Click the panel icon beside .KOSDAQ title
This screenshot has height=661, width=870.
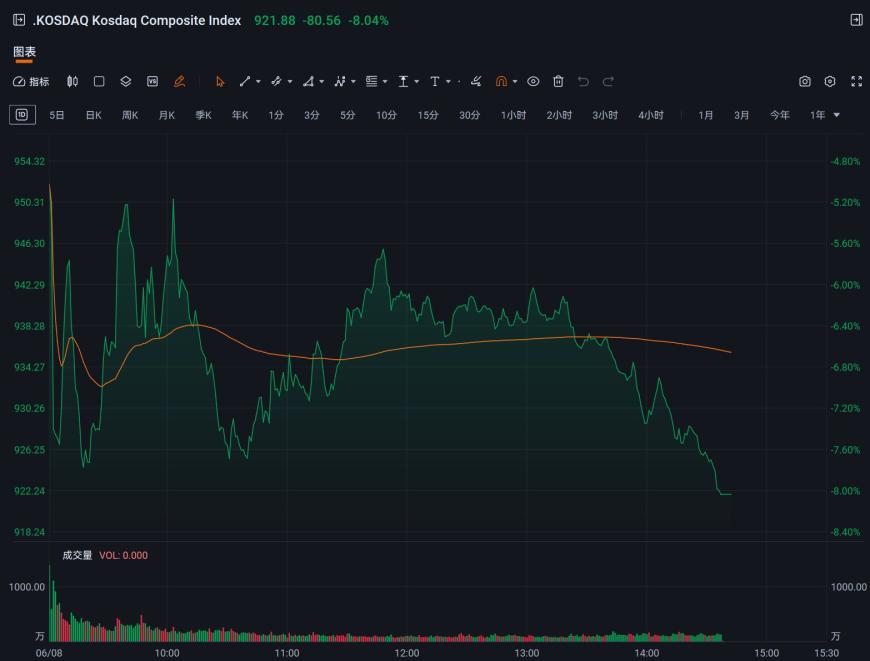pos(19,20)
